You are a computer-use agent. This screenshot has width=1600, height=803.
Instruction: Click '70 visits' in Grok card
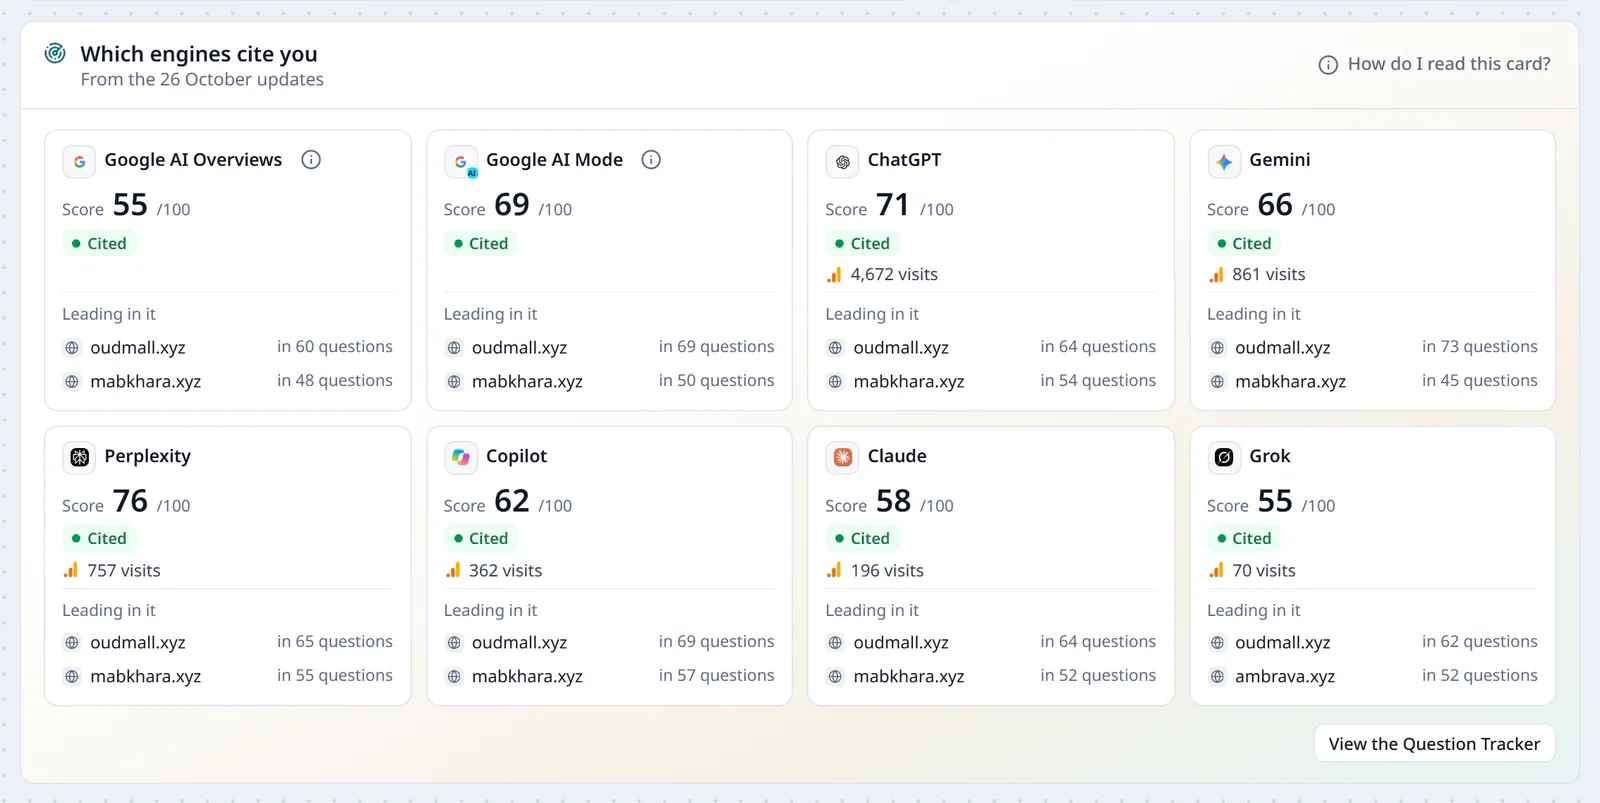[1264, 571]
